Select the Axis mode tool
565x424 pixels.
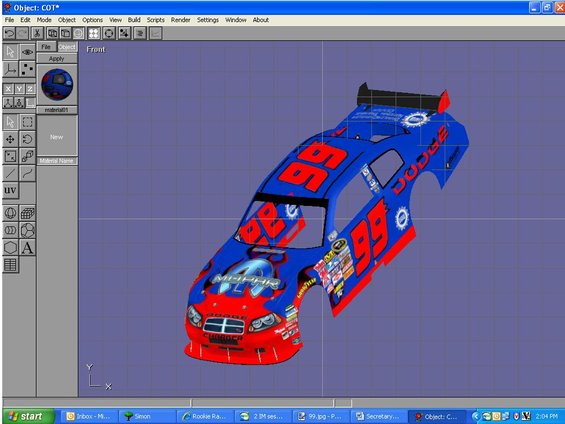[x=10, y=69]
